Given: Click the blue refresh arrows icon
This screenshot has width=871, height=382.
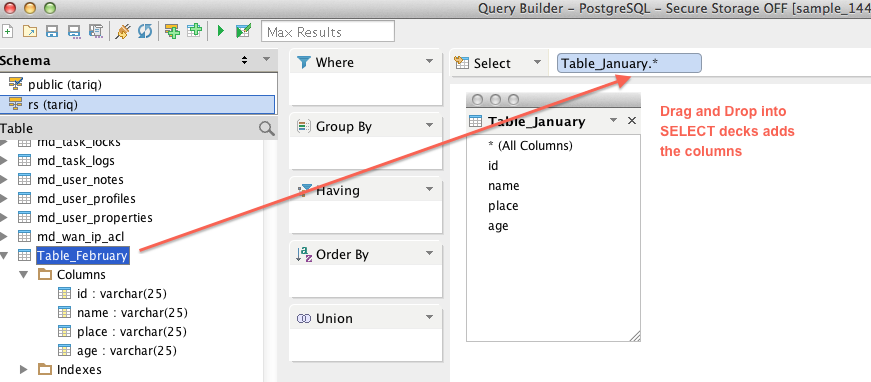Looking at the screenshot, I should [144, 32].
